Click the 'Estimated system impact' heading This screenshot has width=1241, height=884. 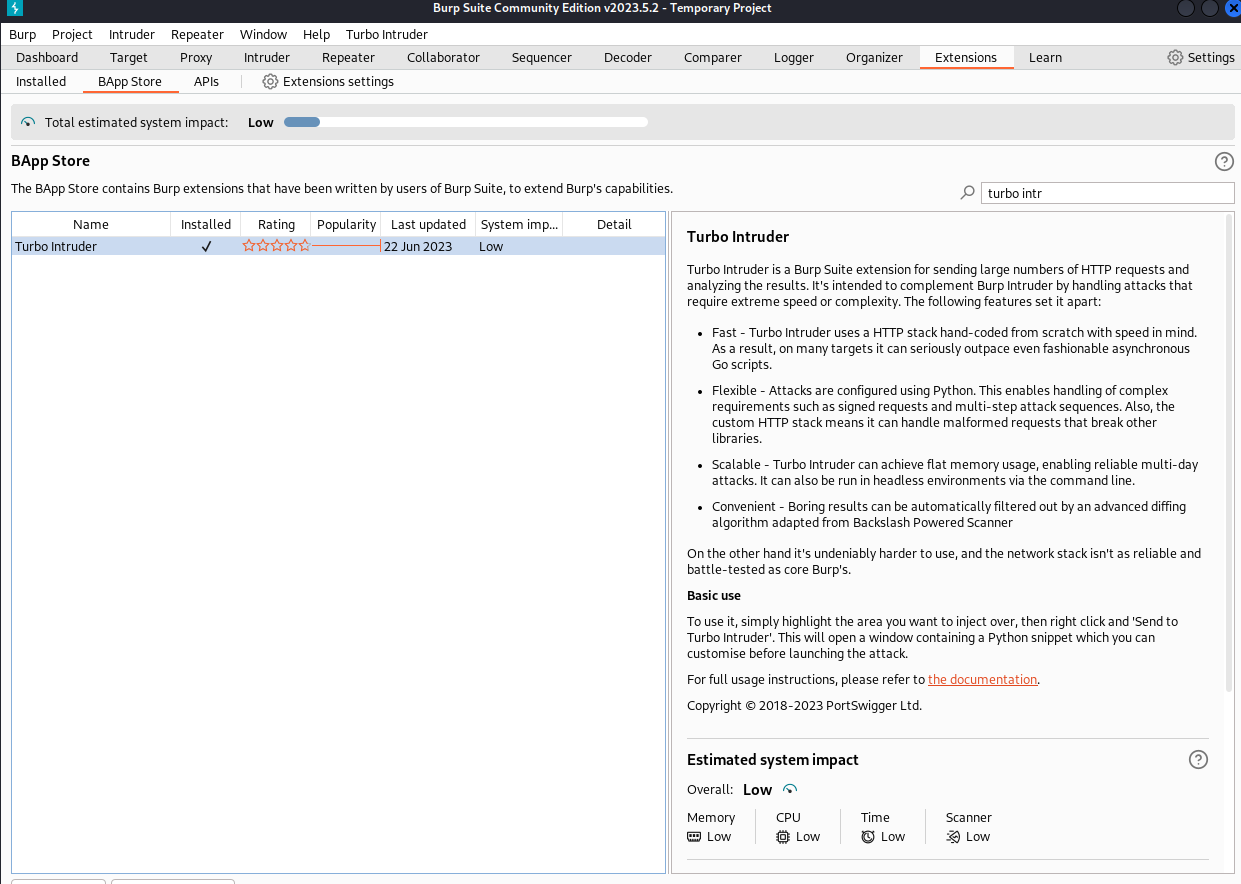[x=773, y=760]
